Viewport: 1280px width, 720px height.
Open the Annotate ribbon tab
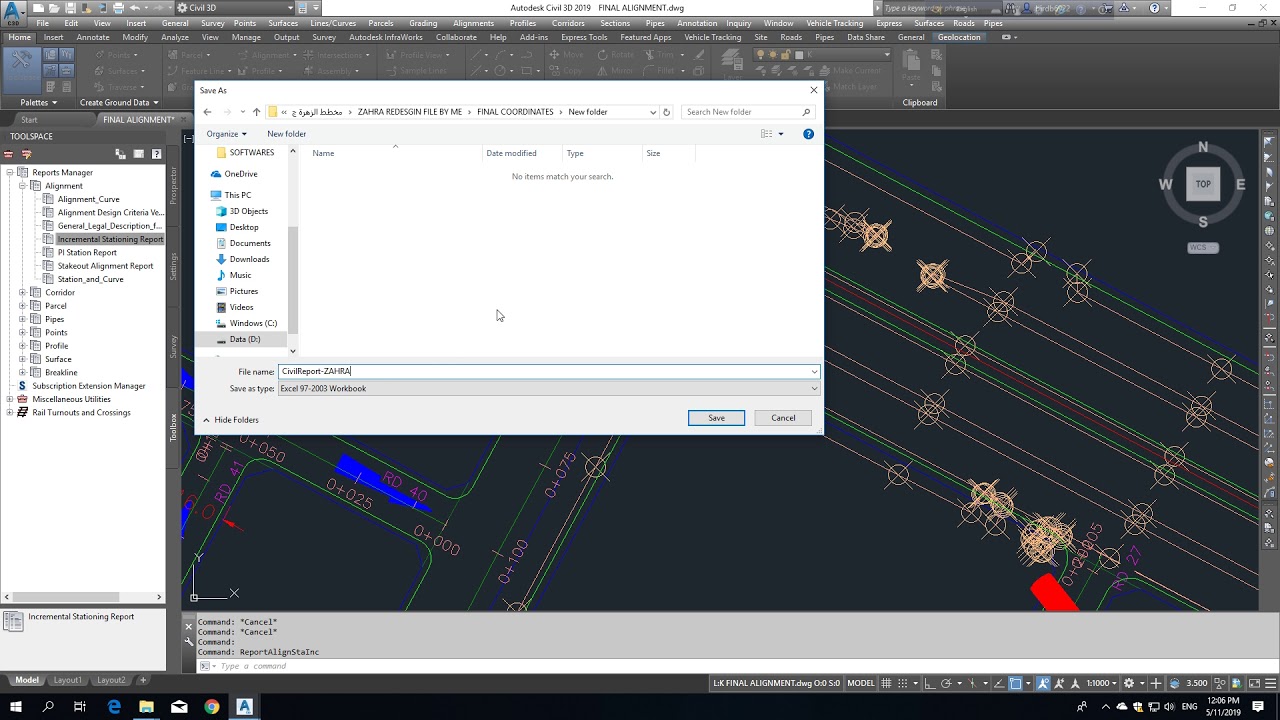pos(93,37)
